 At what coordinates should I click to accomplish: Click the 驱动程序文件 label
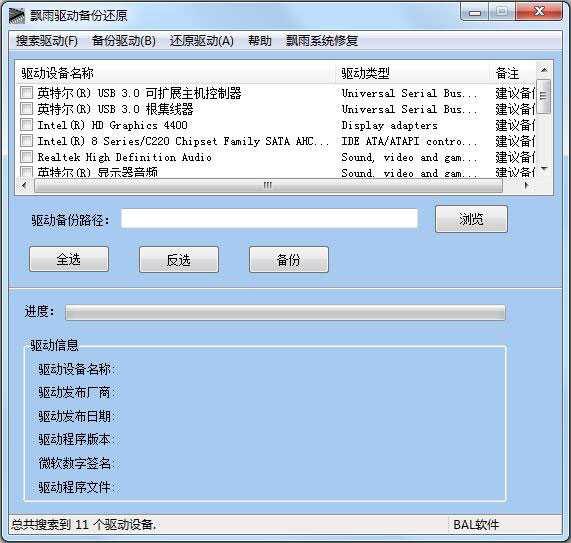click(77, 487)
